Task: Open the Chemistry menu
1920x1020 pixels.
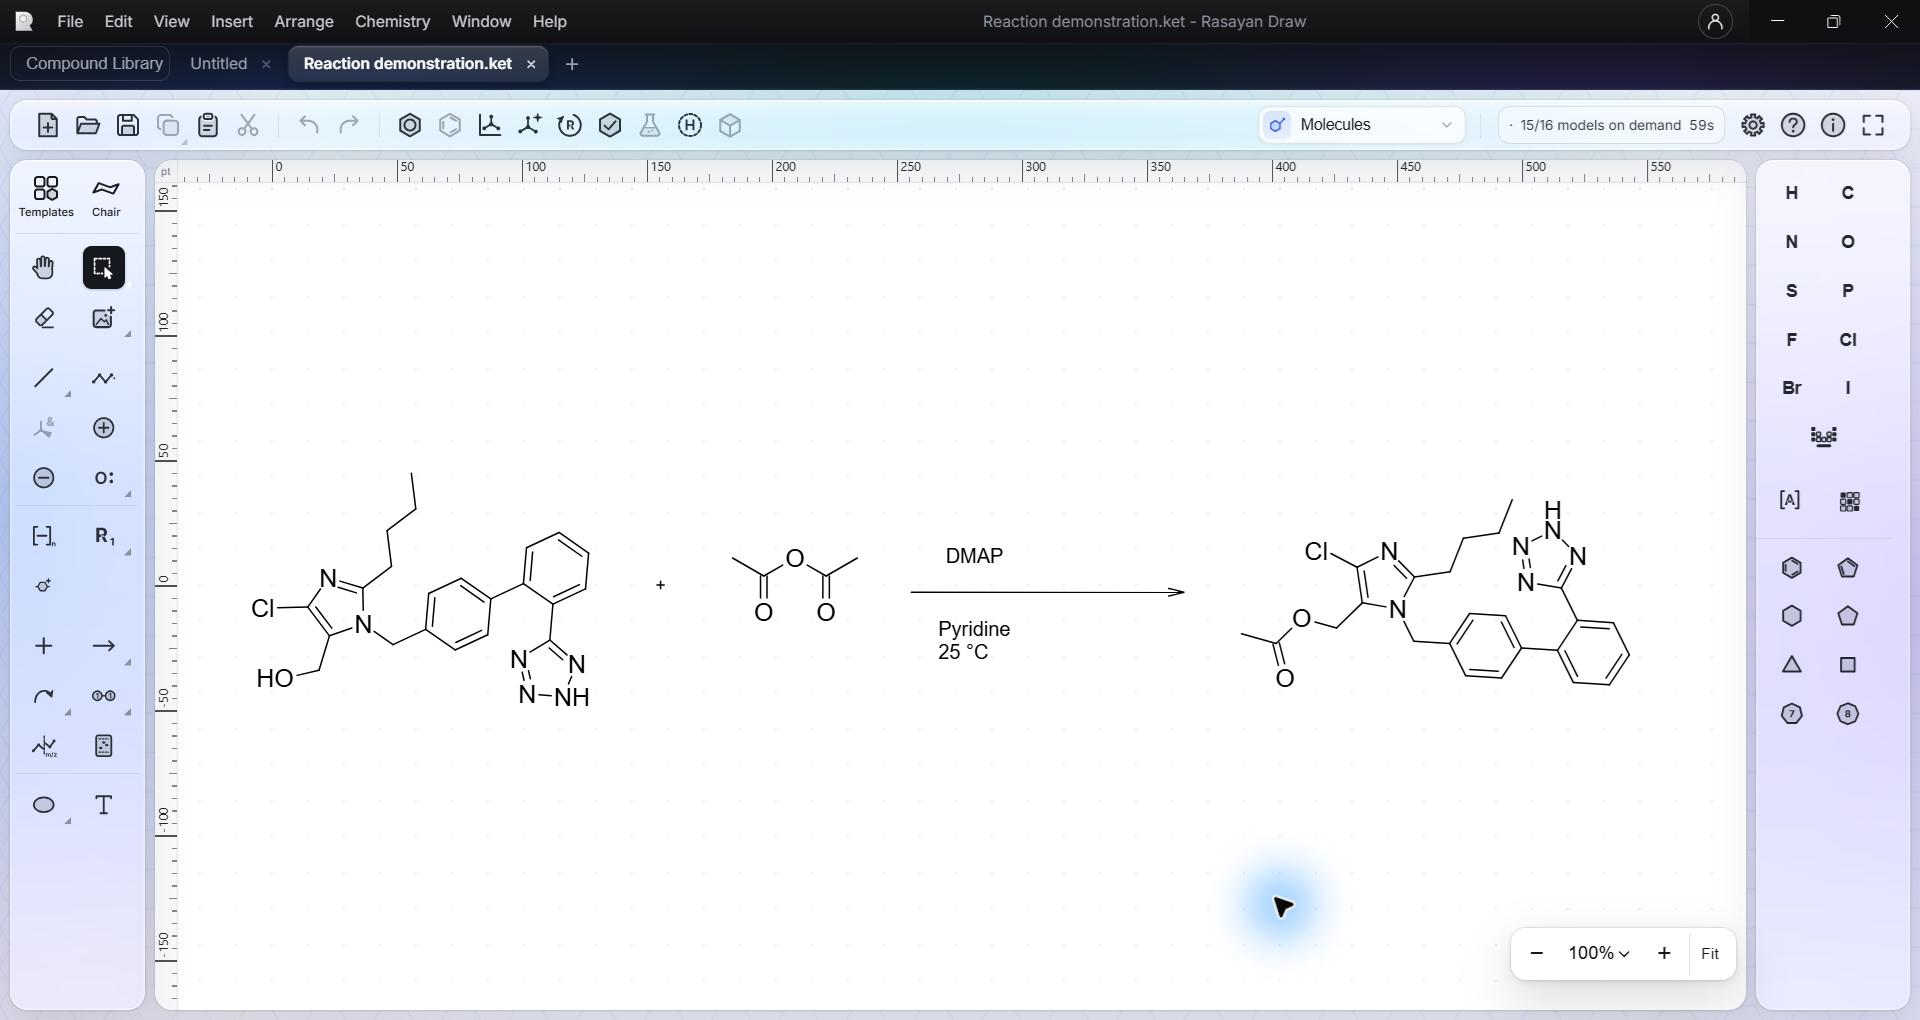Action: click(x=392, y=21)
